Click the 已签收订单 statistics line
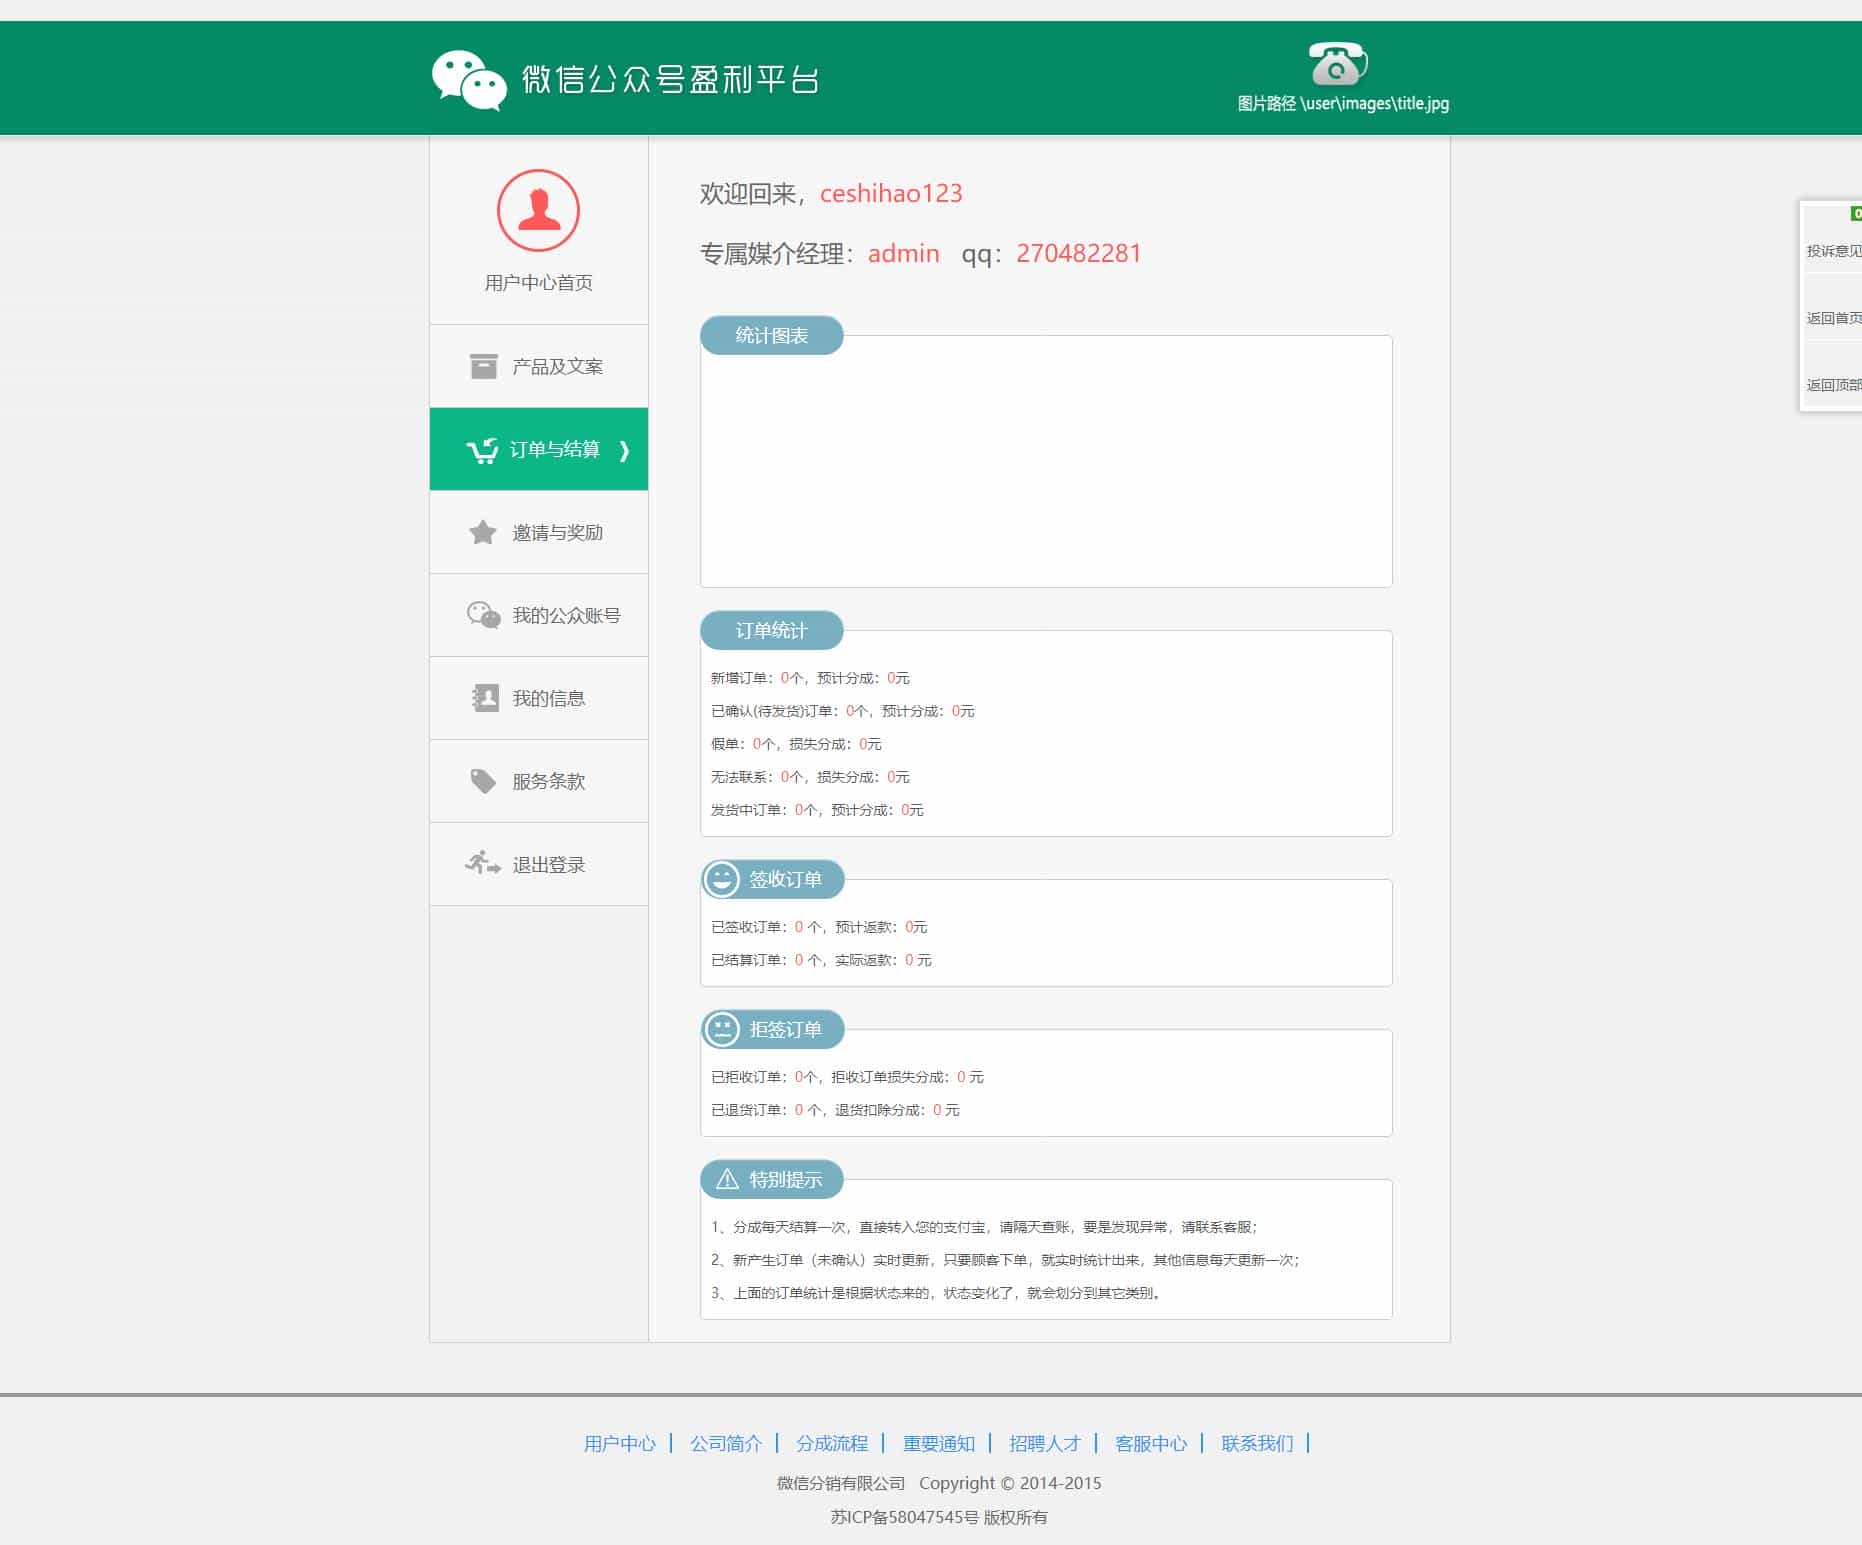 [819, 927]
